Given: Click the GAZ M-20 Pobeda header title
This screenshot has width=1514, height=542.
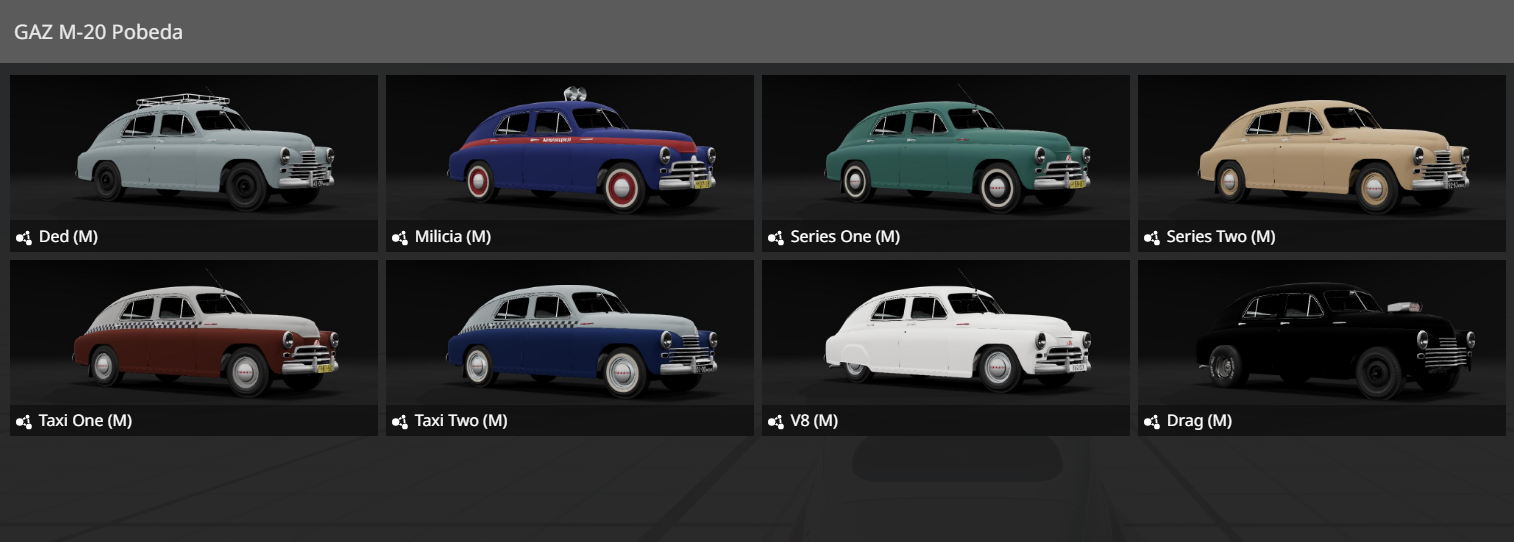Looking at the screenshot, I should [x=98, y=32].
